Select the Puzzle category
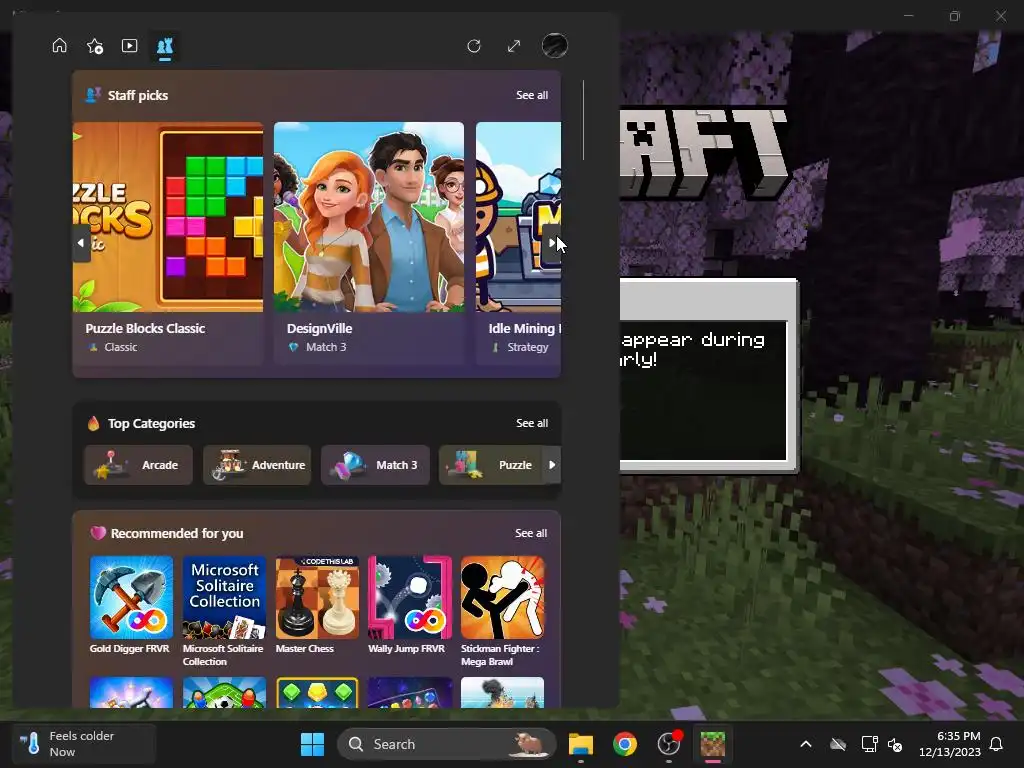The width and height of the screenshot is (1024, 768). (x=493, y=465)
